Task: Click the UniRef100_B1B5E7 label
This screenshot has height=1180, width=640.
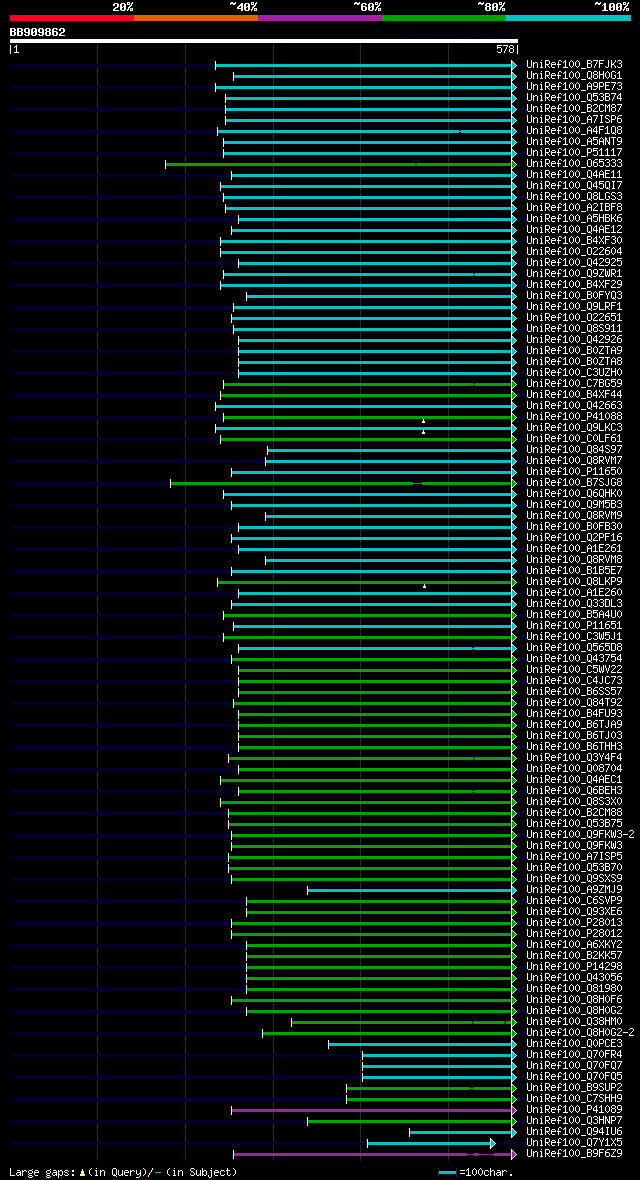Action: (574, 570)
